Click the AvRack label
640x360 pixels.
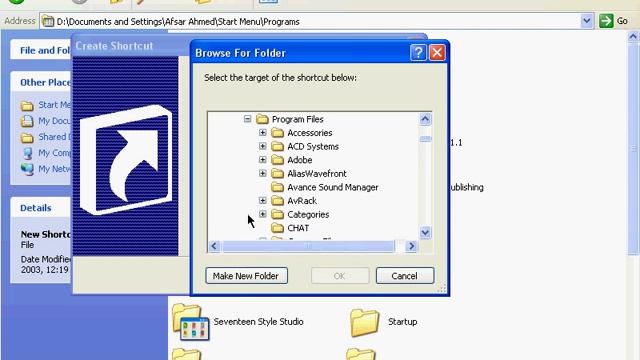[302, 201]
